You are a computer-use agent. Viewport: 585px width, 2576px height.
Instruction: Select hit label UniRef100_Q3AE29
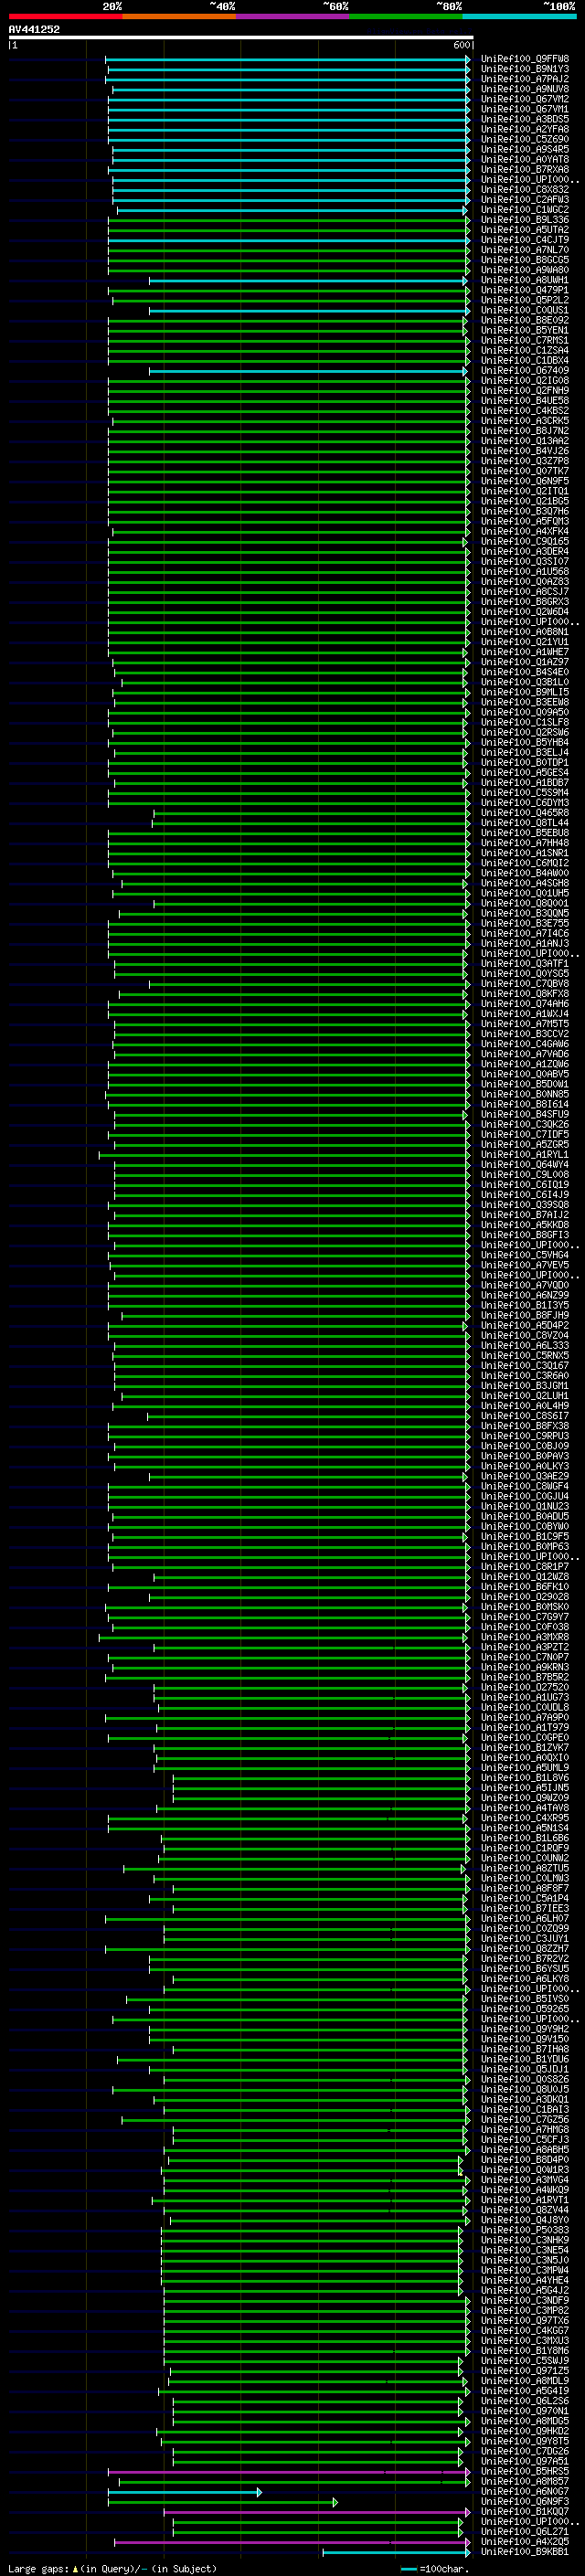click(525, 1476)
